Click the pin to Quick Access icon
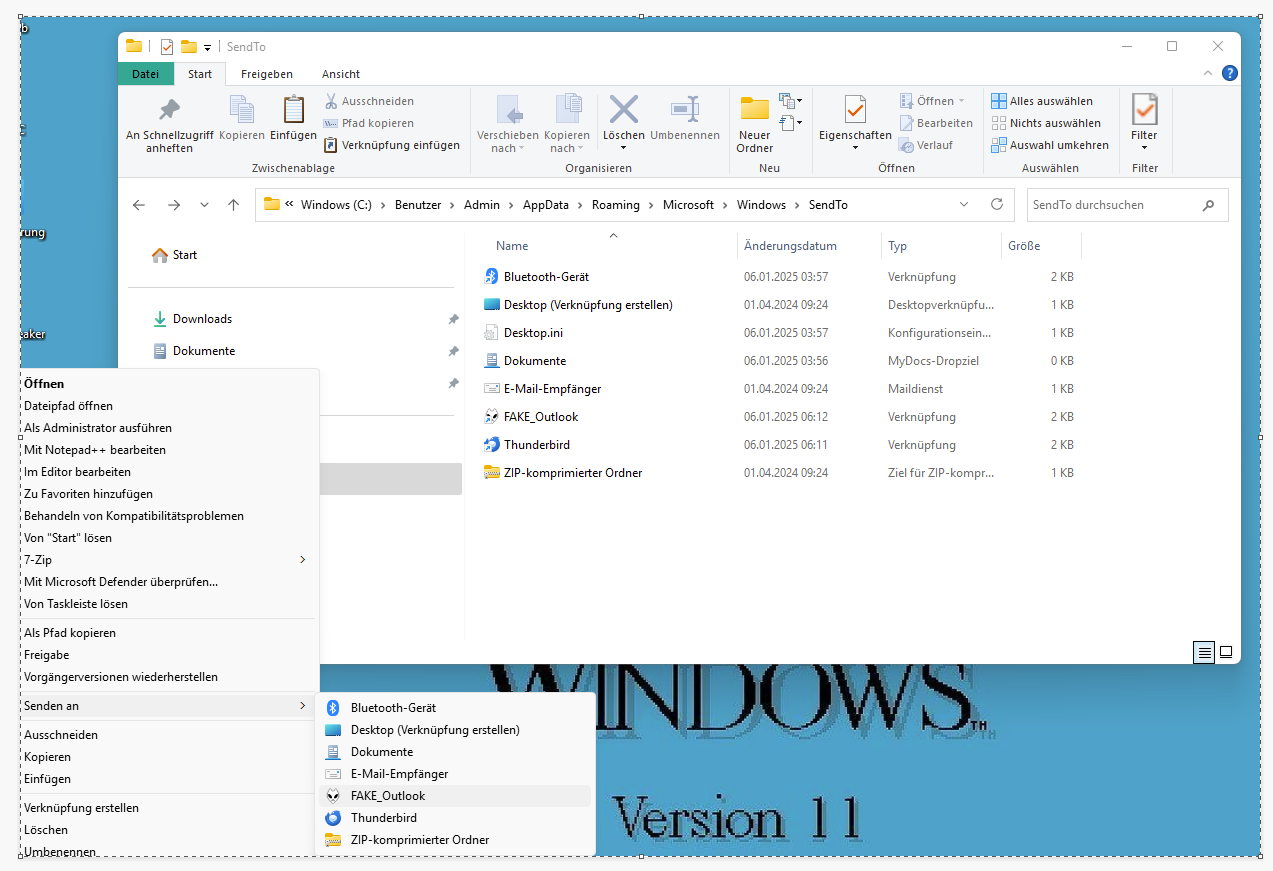This screenshot has width=1273, height=871. 169,109
